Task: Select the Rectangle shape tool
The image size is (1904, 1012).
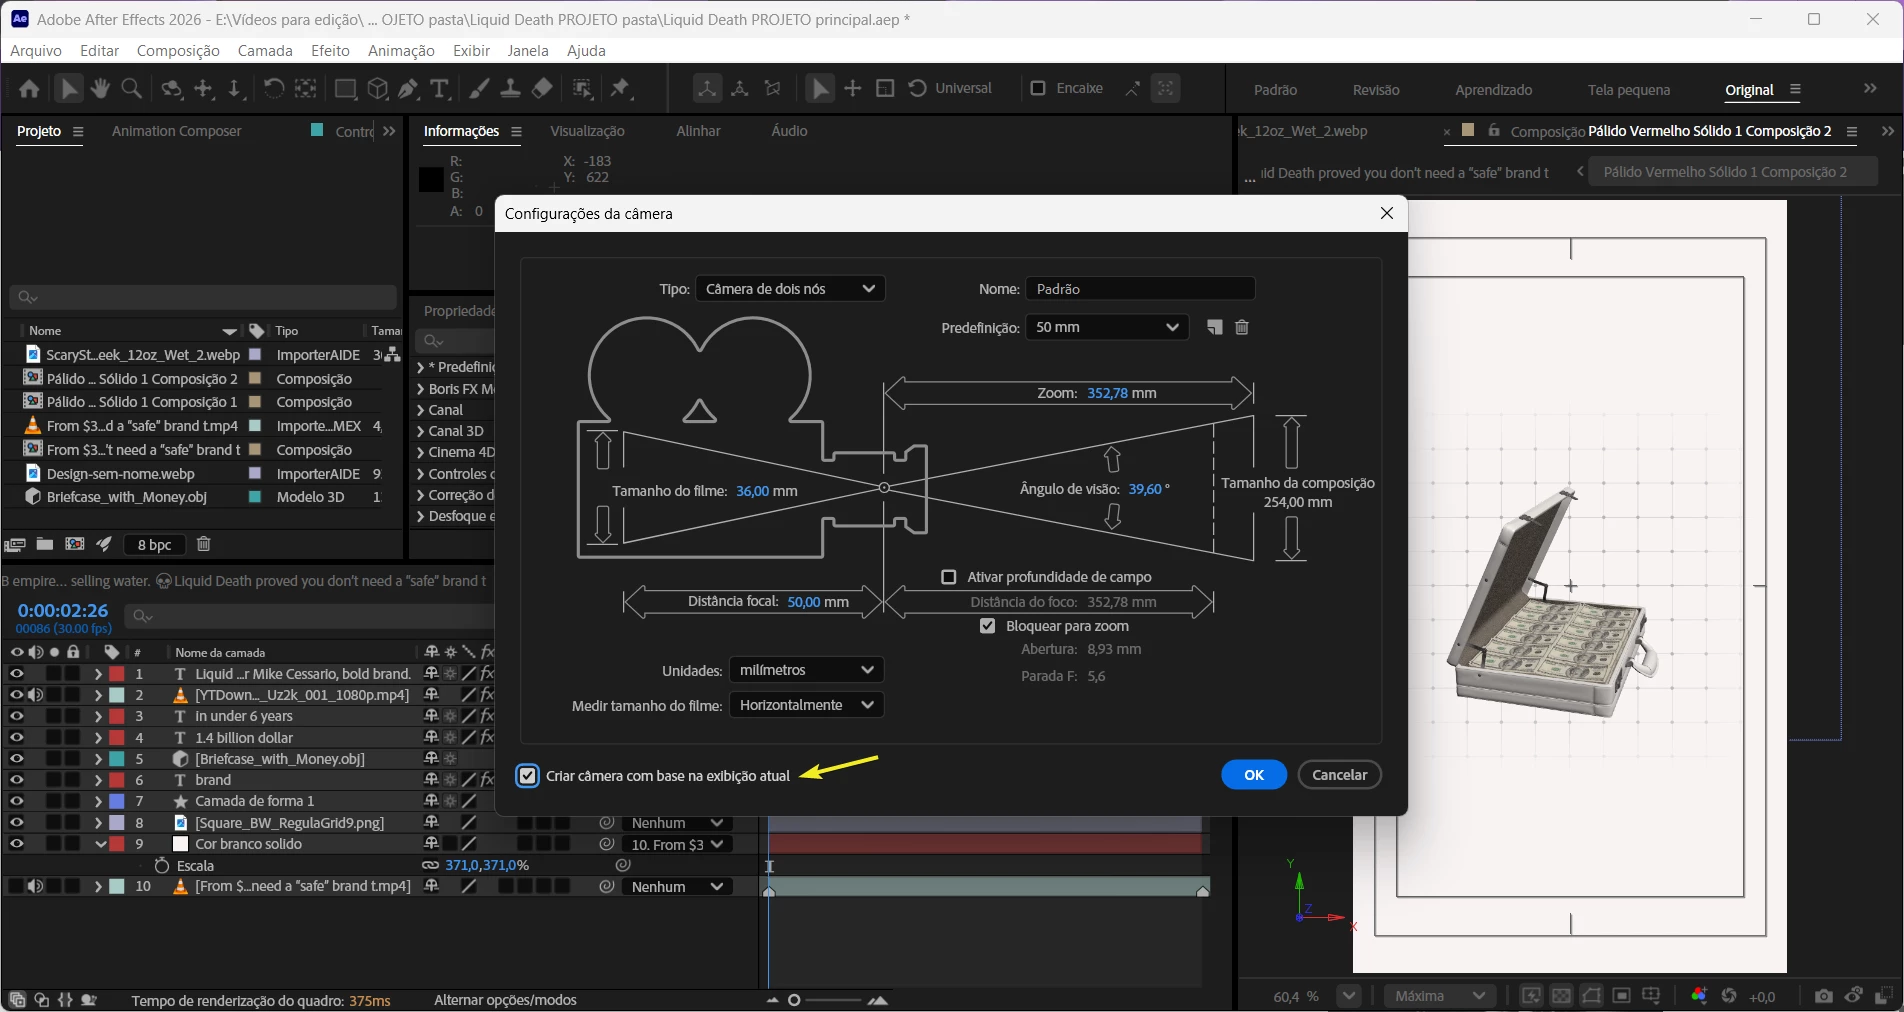Action: (345, 89)
